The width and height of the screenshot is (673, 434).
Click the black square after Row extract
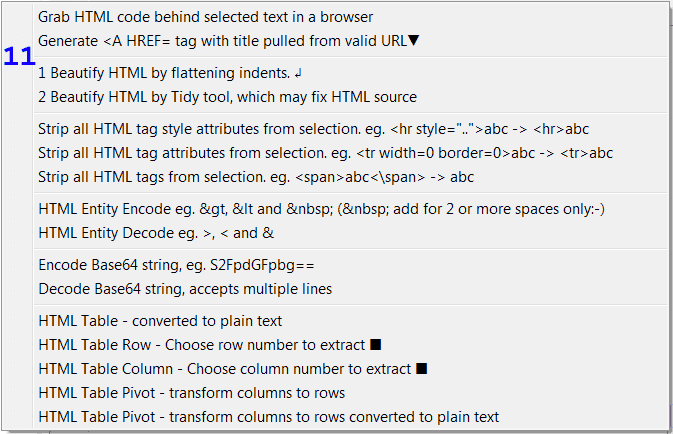point(375,345)
